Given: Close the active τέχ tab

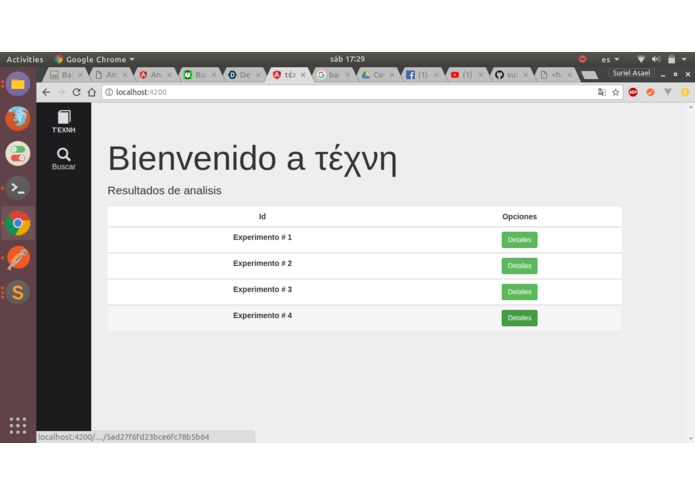Looking at the screenshot, I should click(303, 75).
